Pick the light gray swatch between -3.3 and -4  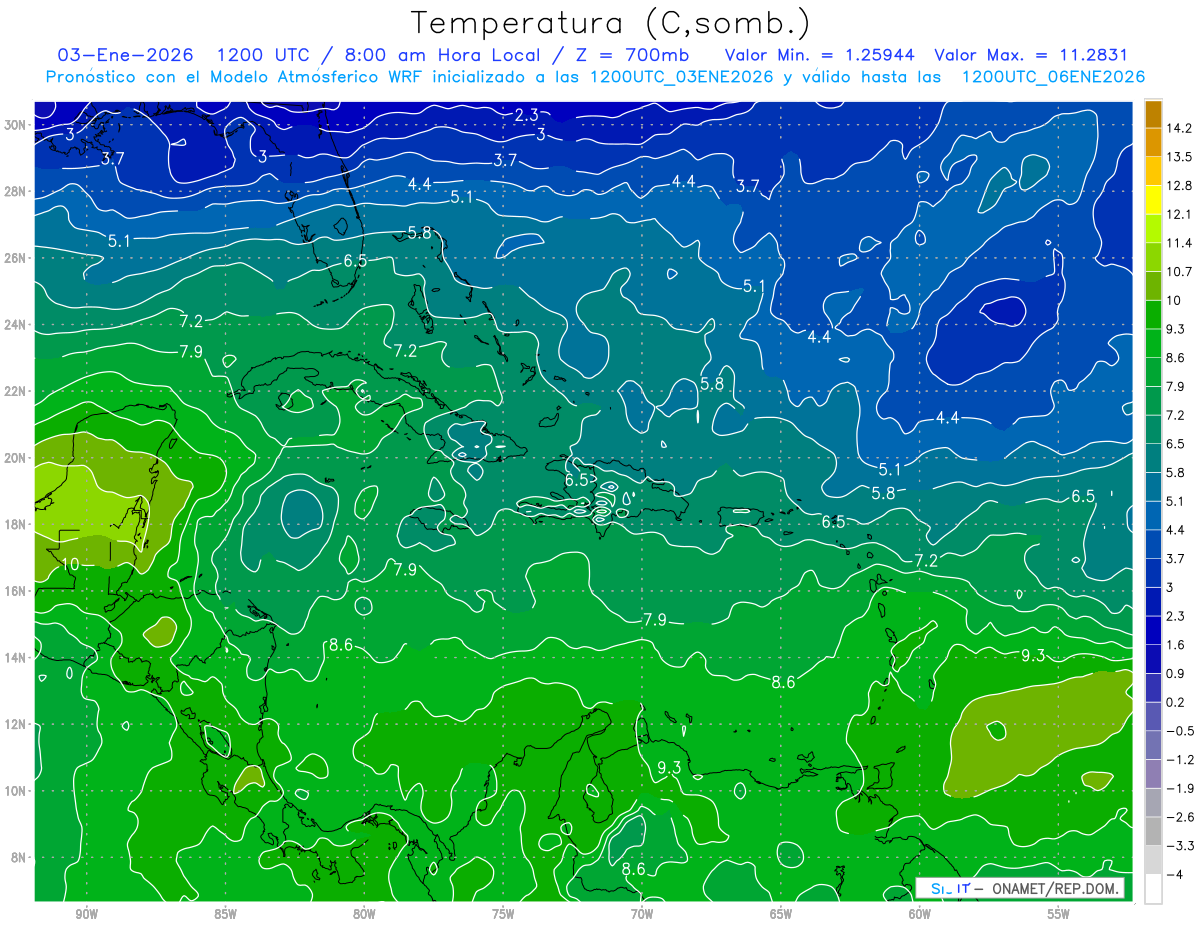click(1153, 860)
